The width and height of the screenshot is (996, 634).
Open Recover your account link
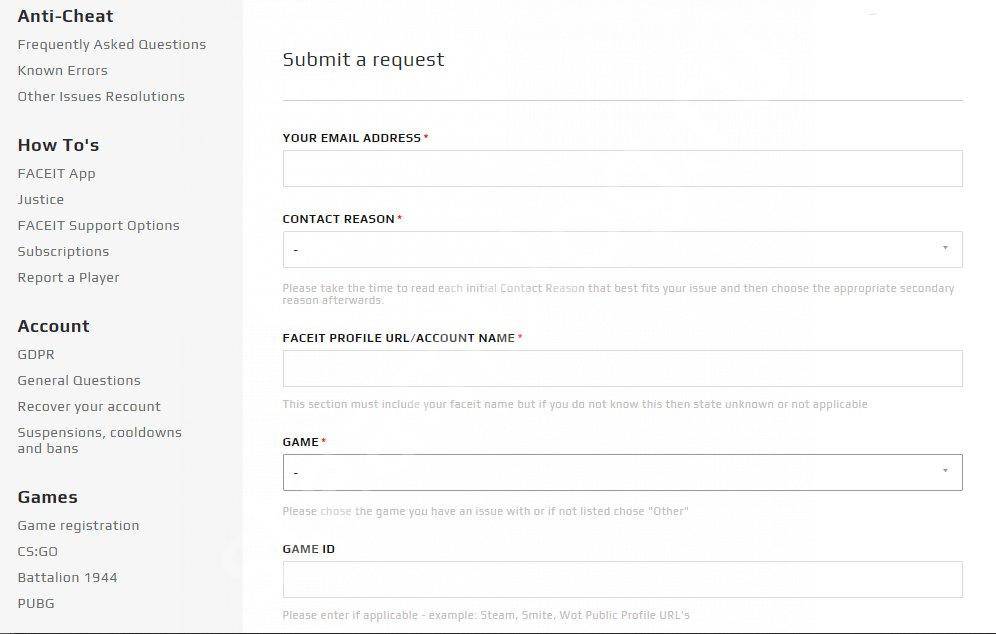coord(89,407)
